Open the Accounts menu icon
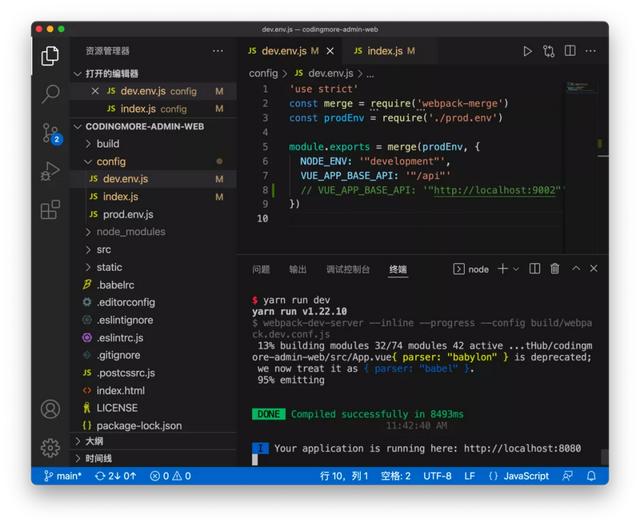Screen dimensions: 640x526 (50, 409)
